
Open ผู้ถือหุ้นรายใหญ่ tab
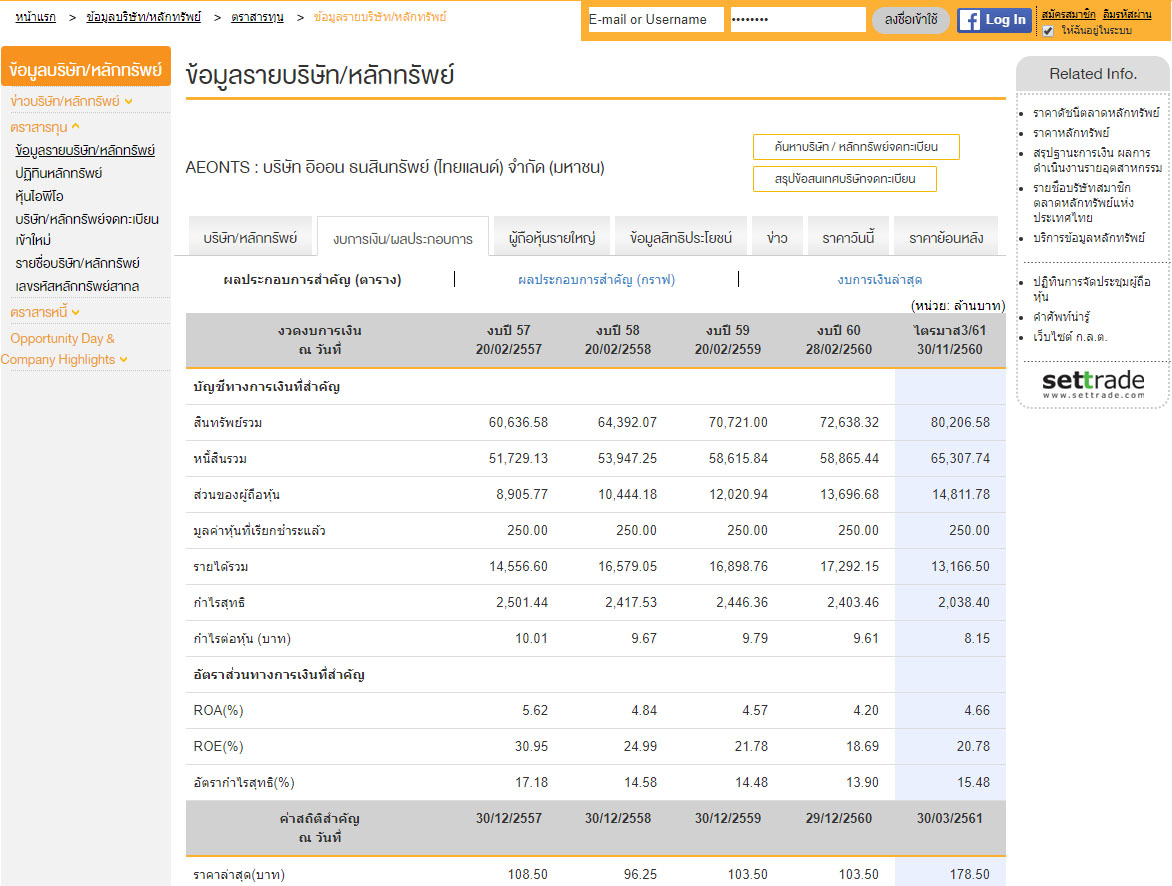click(x=552, y=238)
